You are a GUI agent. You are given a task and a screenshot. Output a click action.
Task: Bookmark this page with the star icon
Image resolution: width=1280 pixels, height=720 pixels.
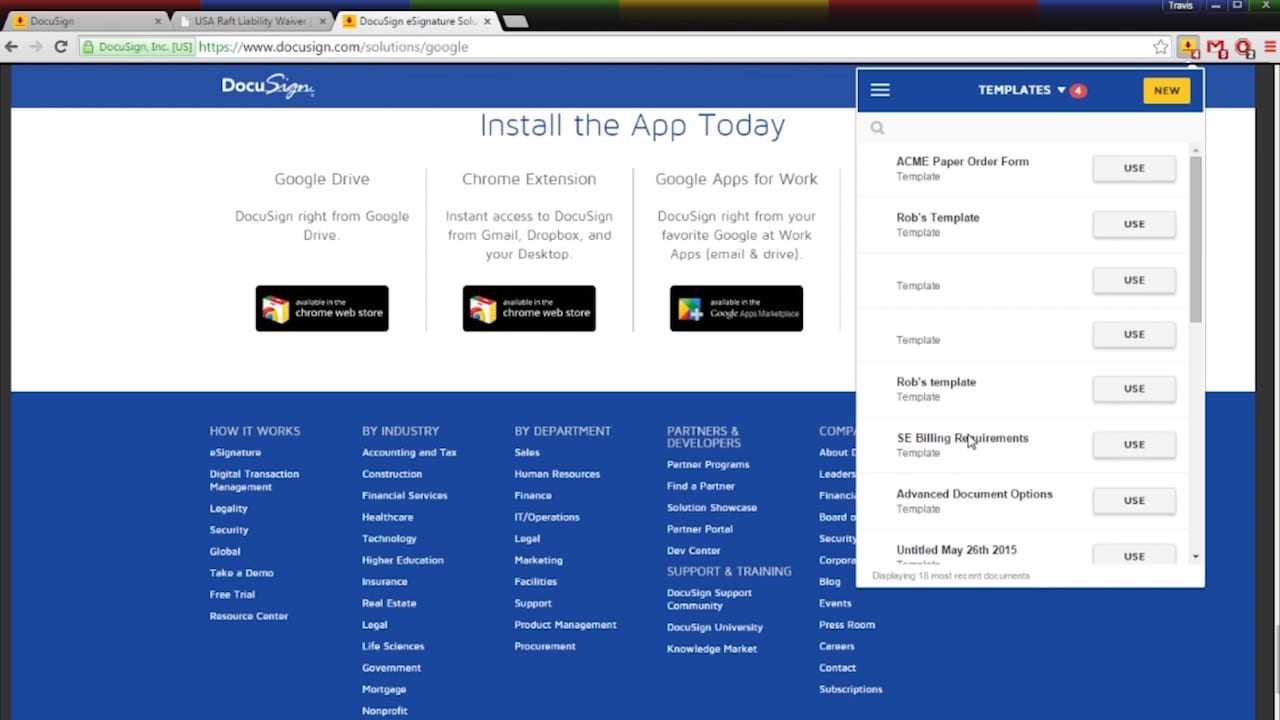pos(1160,47)
